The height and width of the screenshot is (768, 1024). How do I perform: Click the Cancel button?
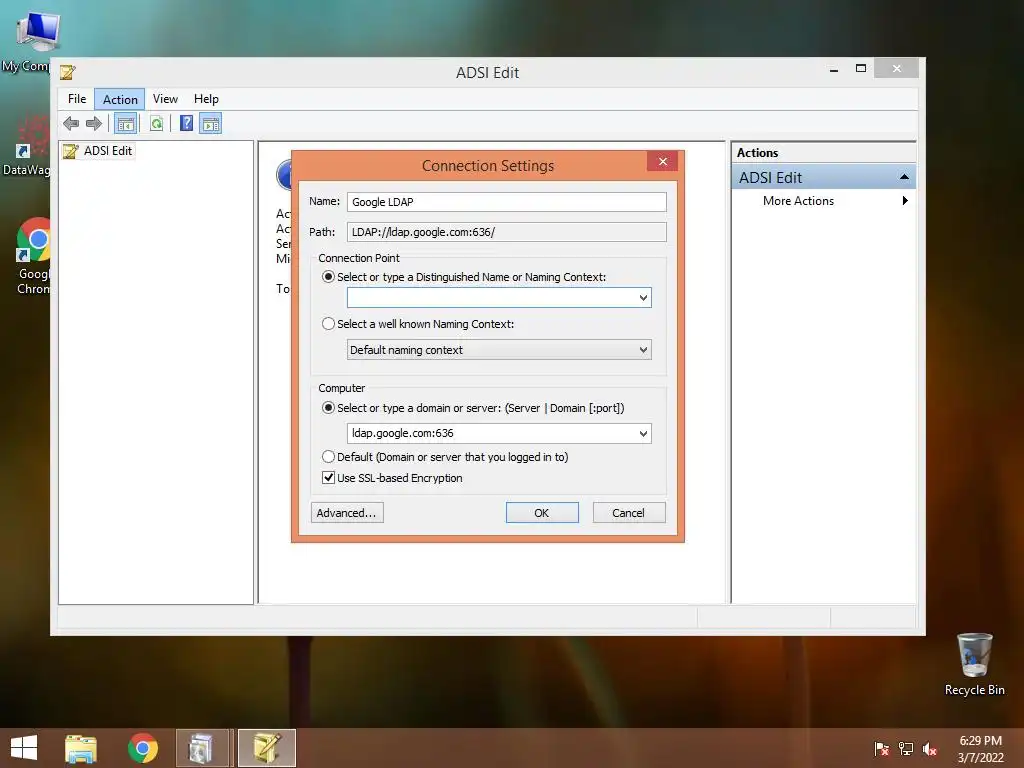coord(629,513)
